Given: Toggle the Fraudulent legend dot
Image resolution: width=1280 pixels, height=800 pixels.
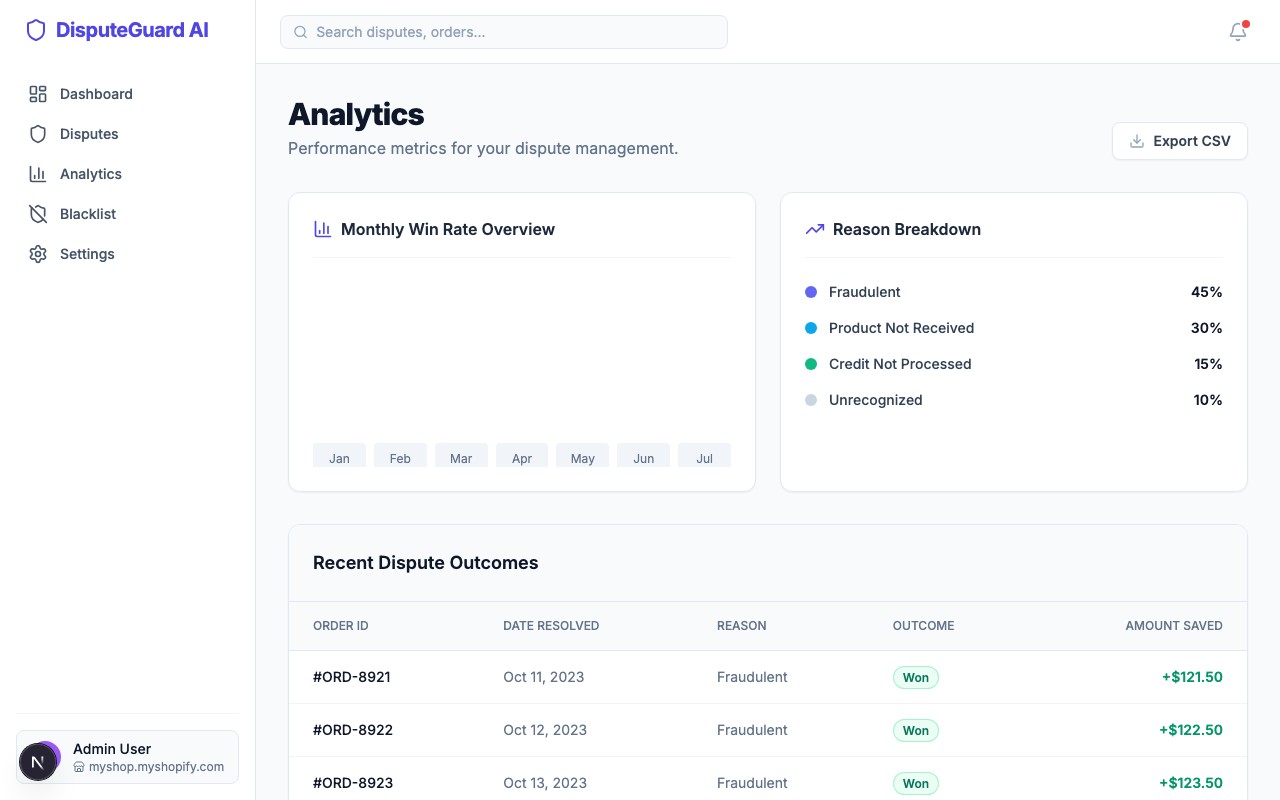Looking at the screenshot, I should point(810,292).
